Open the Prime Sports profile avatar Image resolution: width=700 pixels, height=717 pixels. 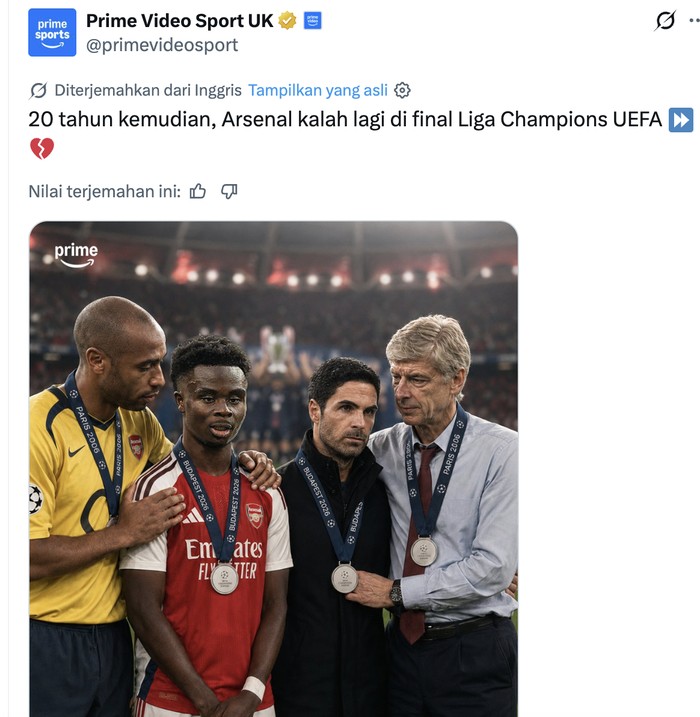coord(52,32)
